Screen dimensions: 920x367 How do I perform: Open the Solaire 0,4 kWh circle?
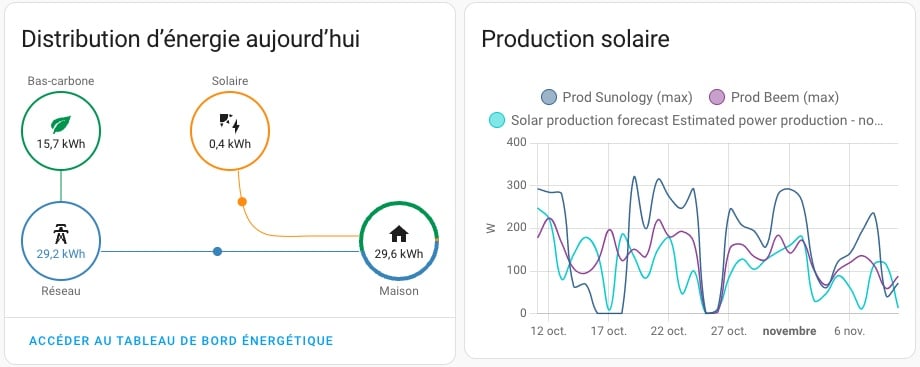point(230,131)
